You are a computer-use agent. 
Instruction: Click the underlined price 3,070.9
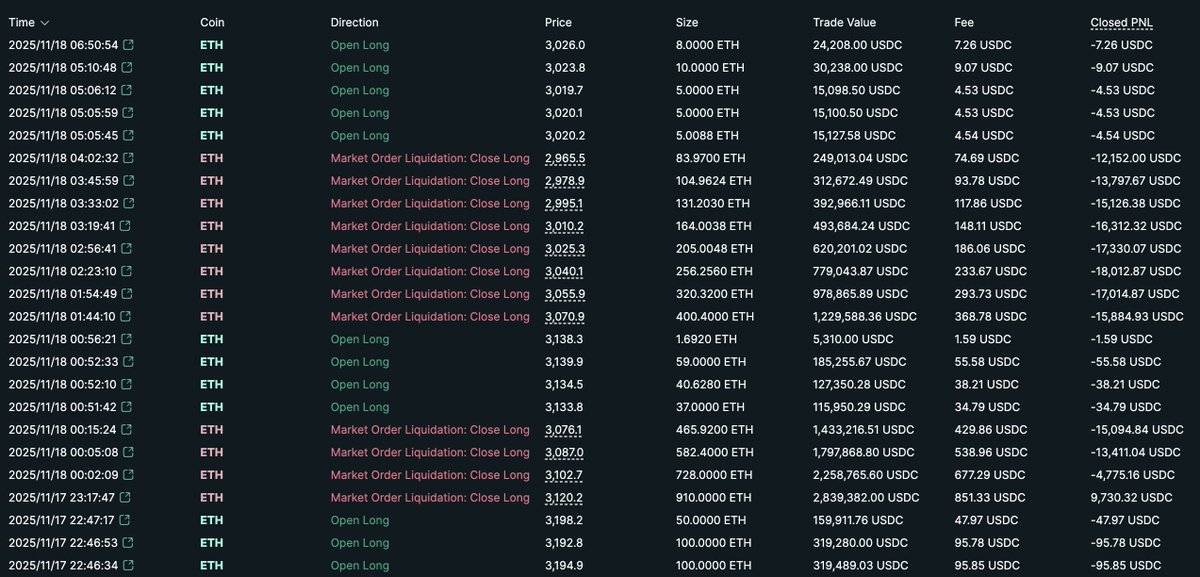pos(565,317)
